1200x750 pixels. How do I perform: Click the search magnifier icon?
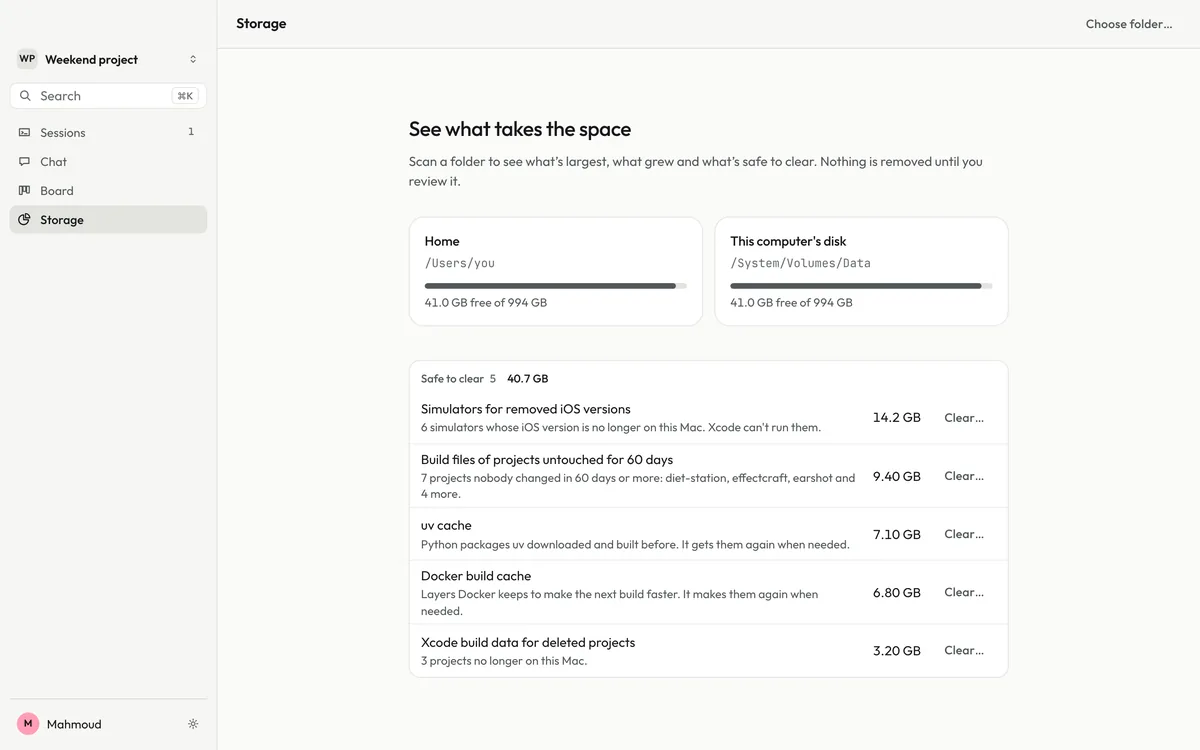(x=26, y=96)
